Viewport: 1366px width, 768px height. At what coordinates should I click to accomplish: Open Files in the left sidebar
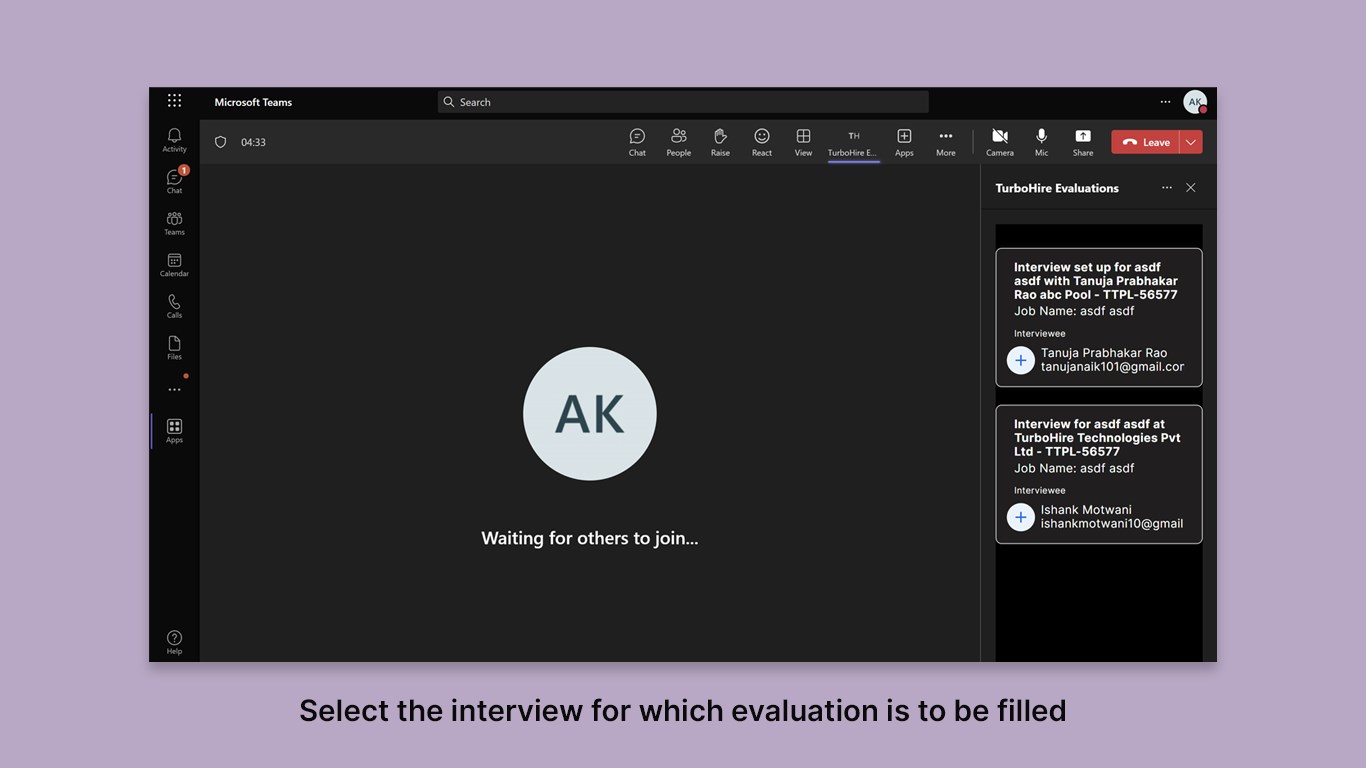click(x=175, y=348)
